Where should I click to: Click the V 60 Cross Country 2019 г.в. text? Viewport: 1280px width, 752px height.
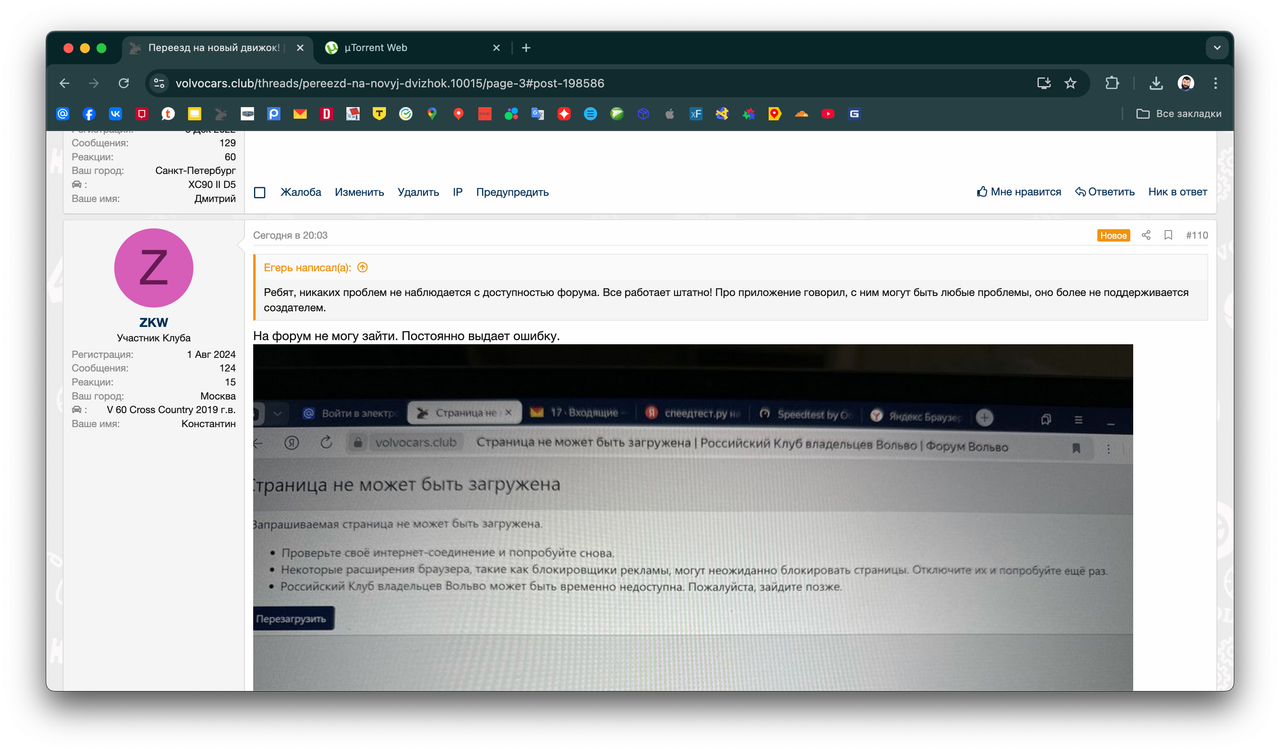(171, 410)
